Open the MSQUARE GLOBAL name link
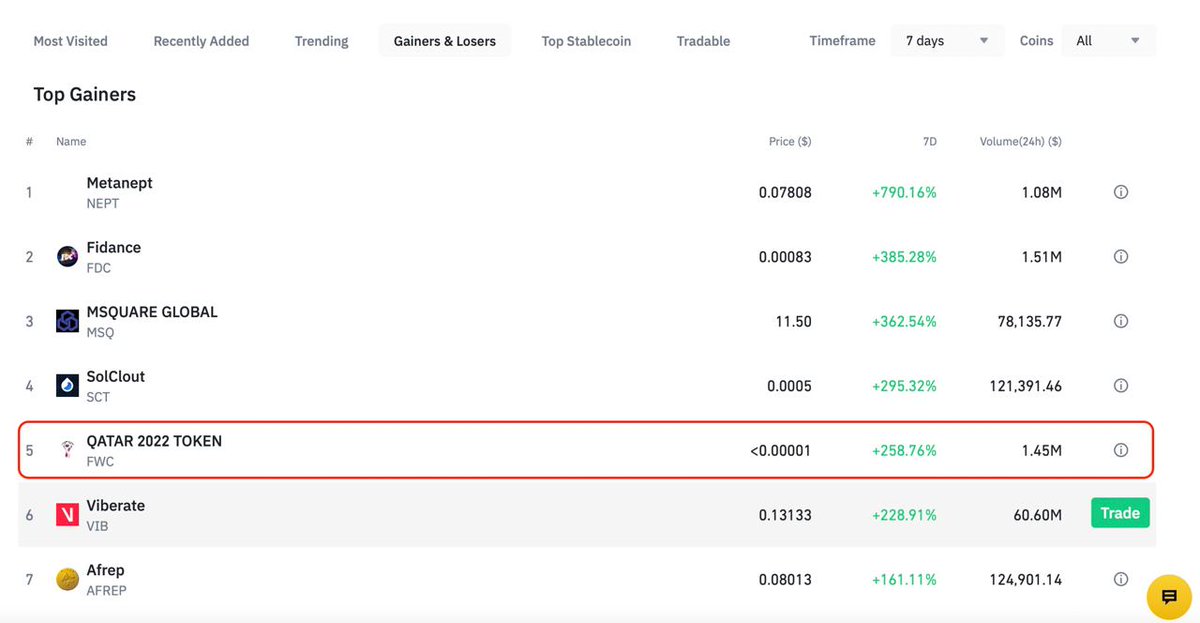This screenshot has width=1200, height=623. tap(152, 312)
